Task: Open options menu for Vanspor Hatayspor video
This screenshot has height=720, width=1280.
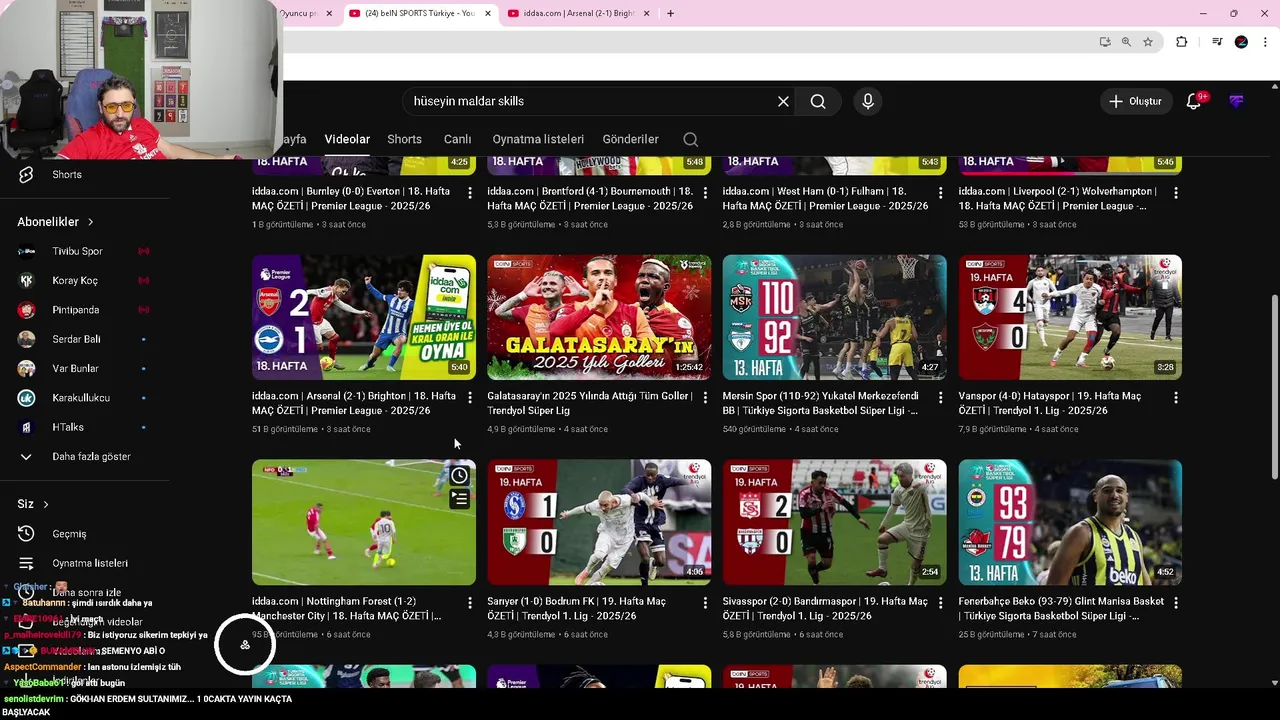Action: point(1175,397)
